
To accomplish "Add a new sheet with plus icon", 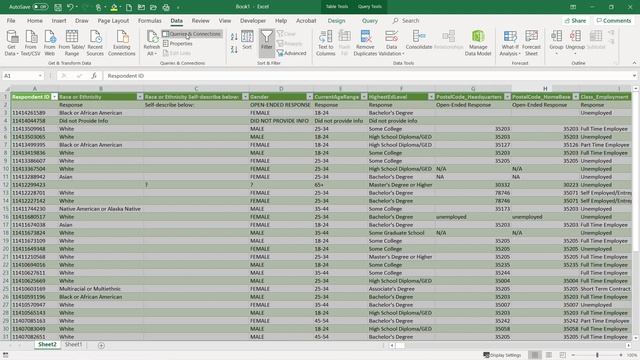I will point(101,345).
